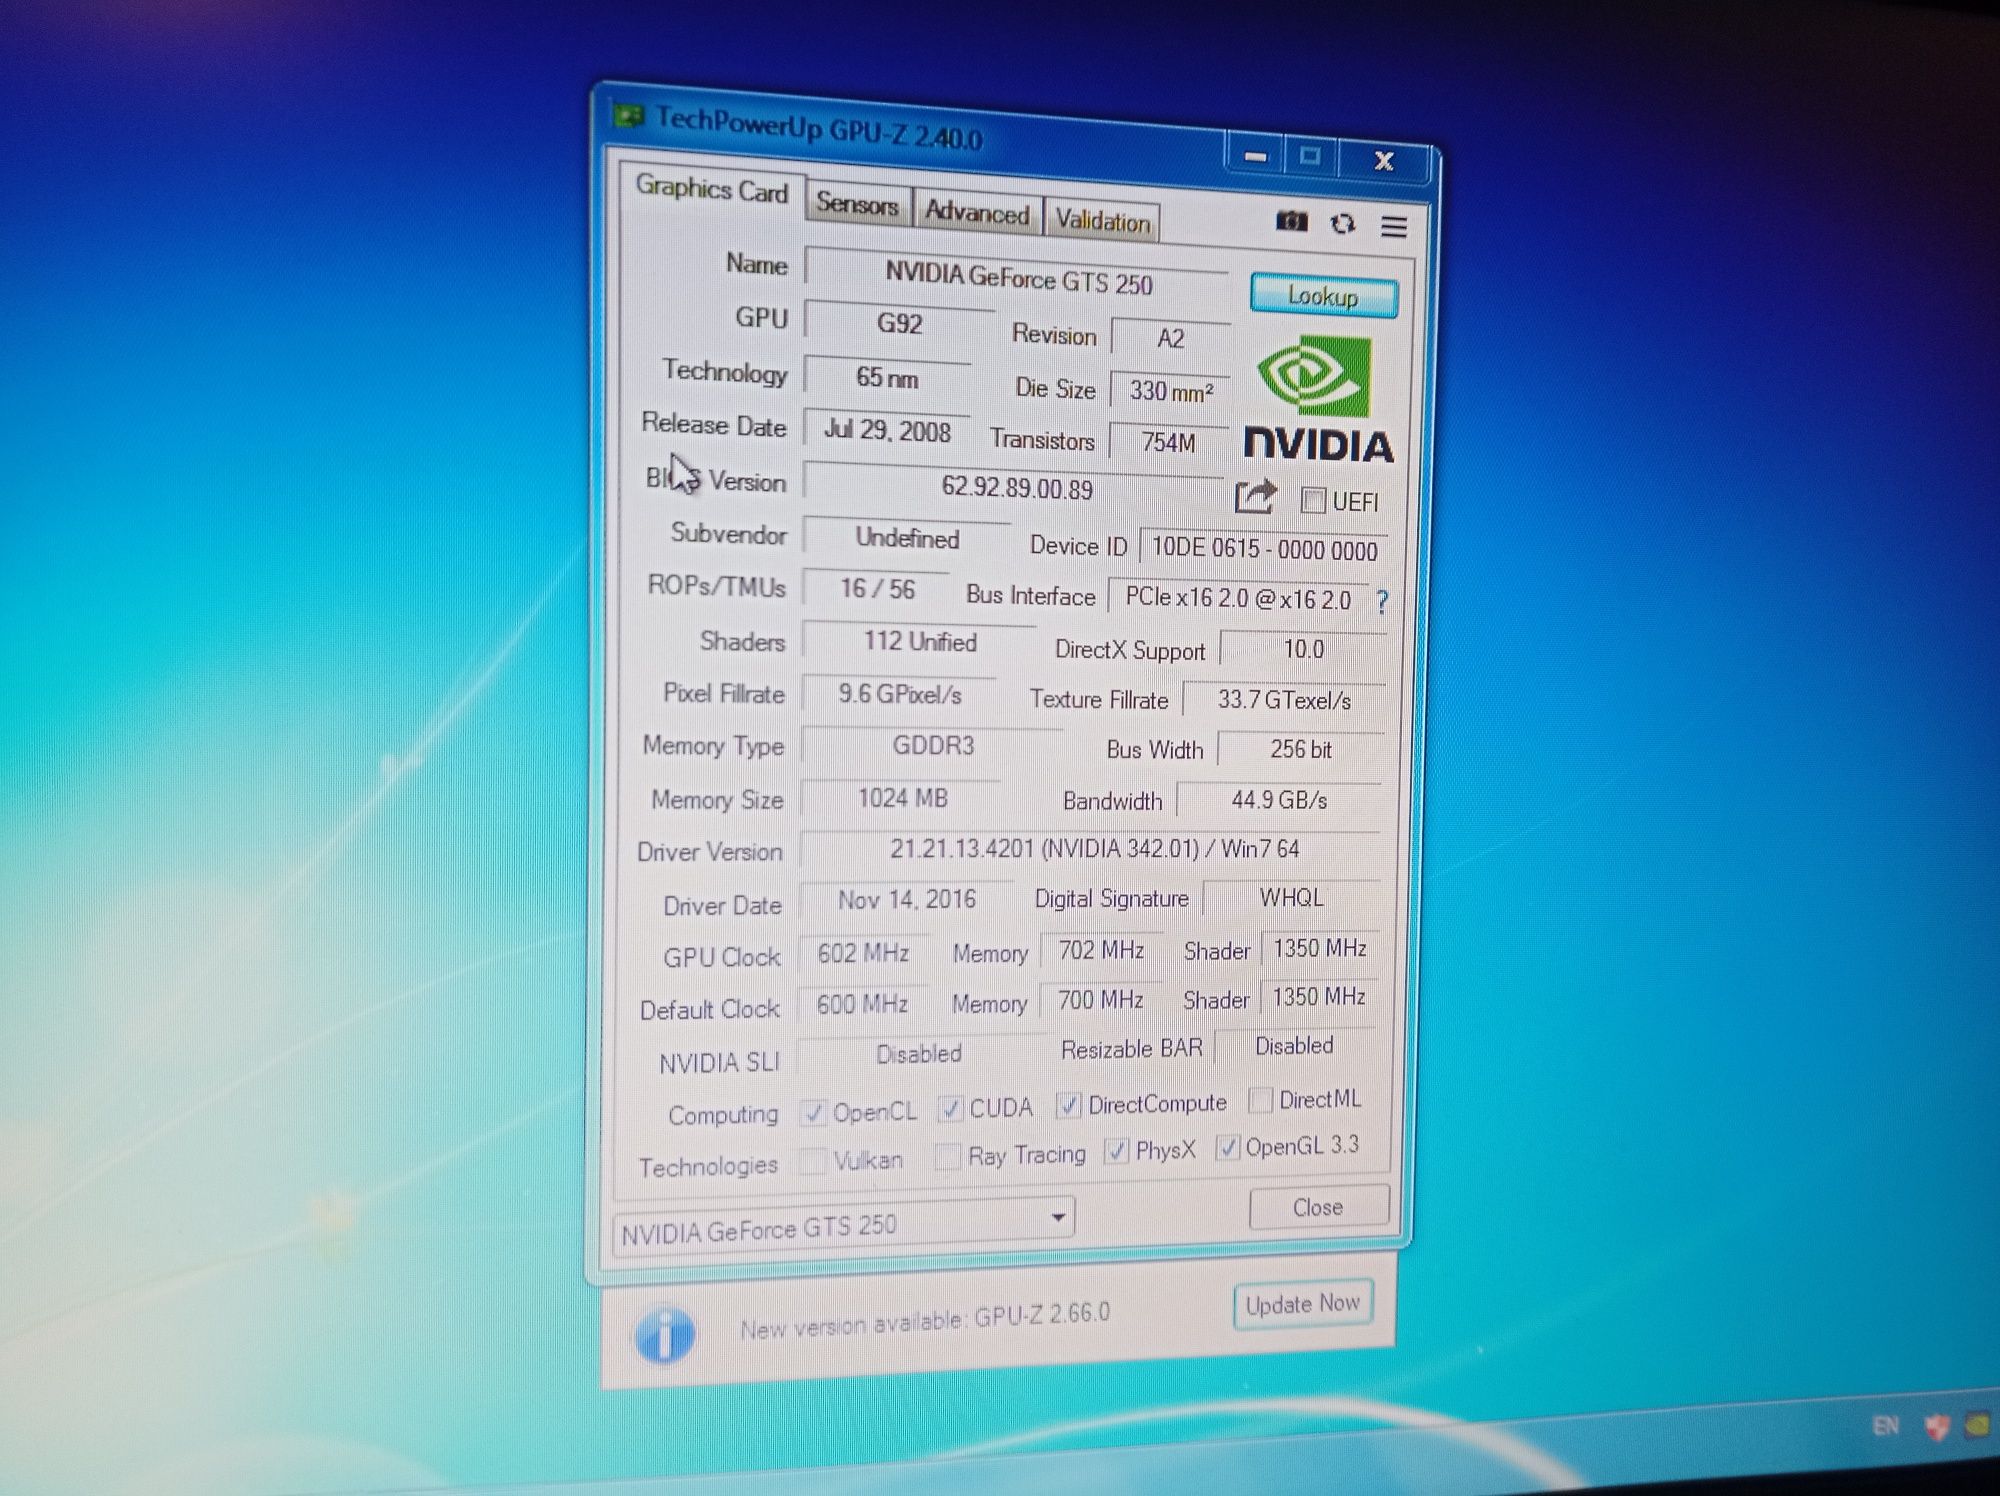This screenshot has width=2000, height=1496.
Task: Toggle the Vulkan checkbox
Action: pyautogui.click(x=815, y=1160)
